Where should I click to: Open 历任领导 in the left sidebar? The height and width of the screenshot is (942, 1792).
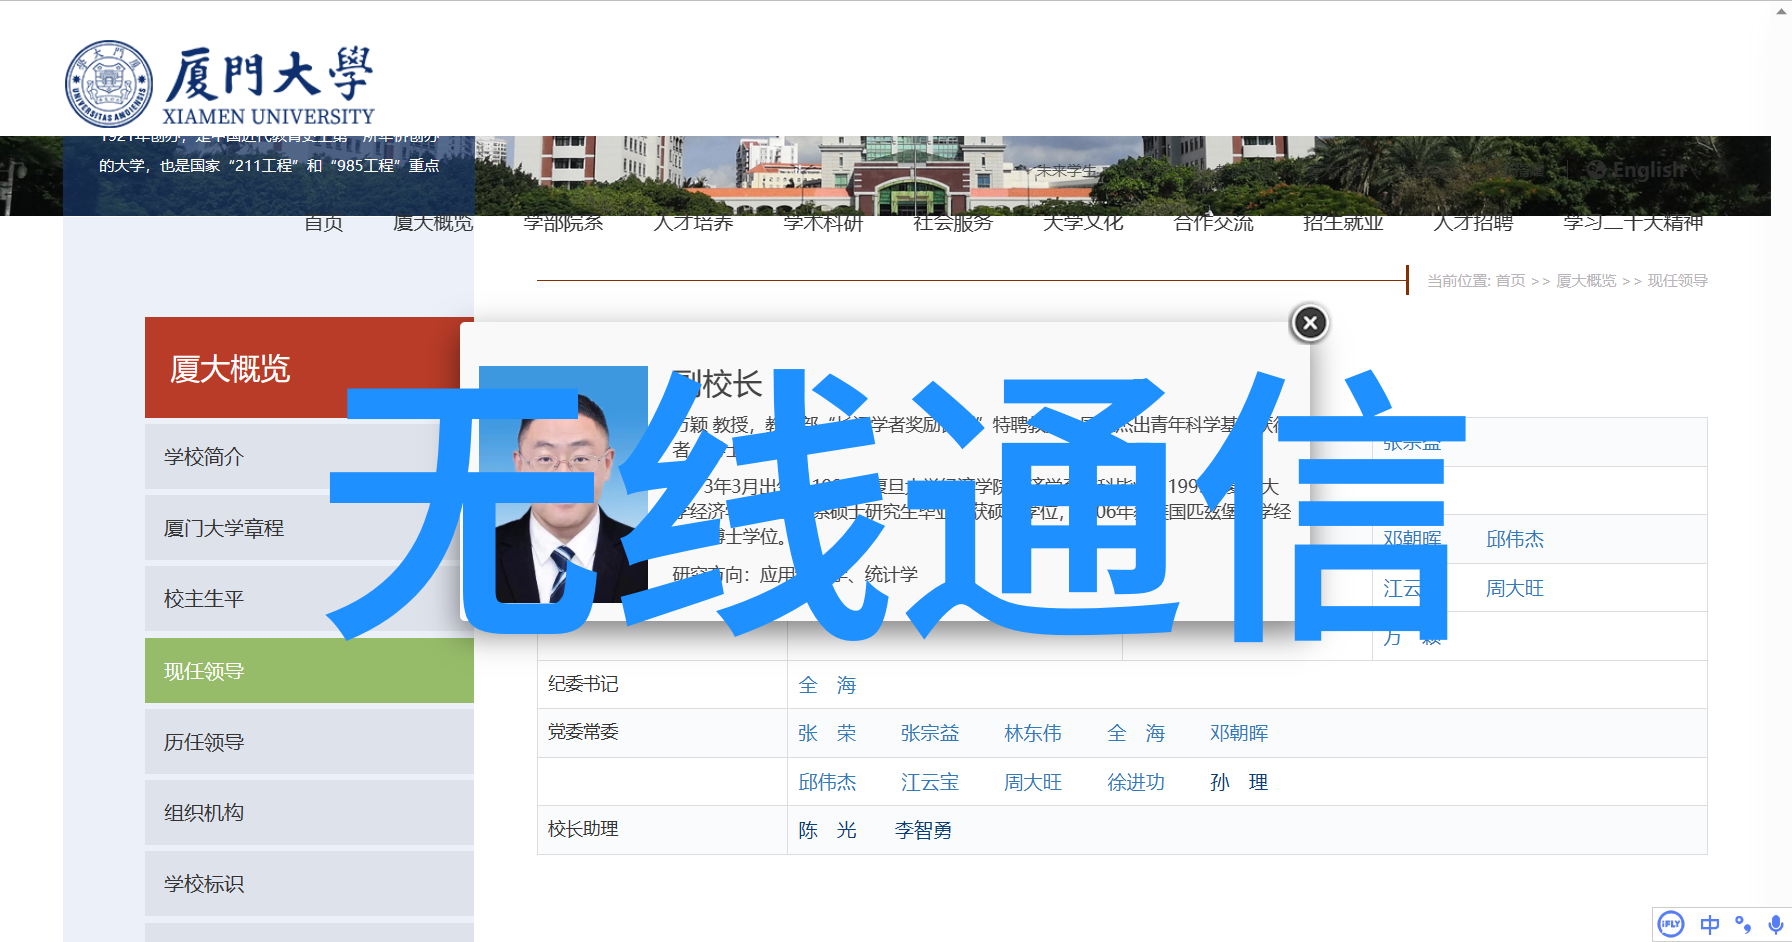point(309,742)
